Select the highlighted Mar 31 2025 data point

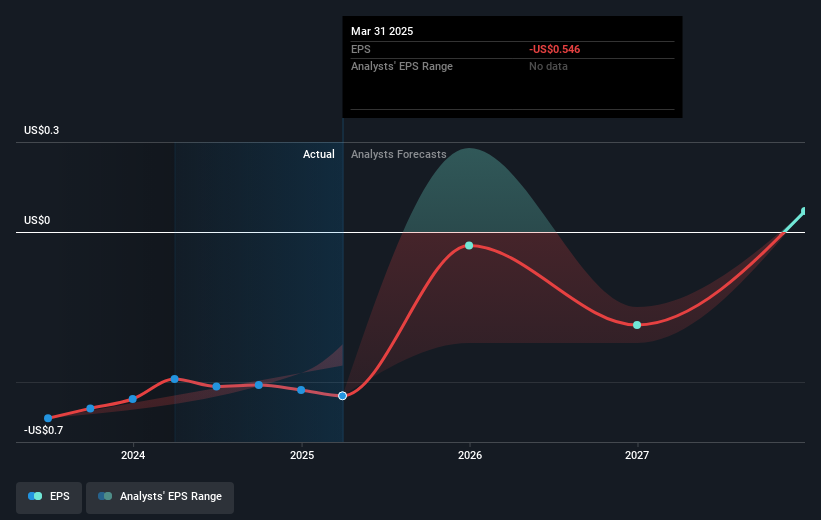(342, 396)
